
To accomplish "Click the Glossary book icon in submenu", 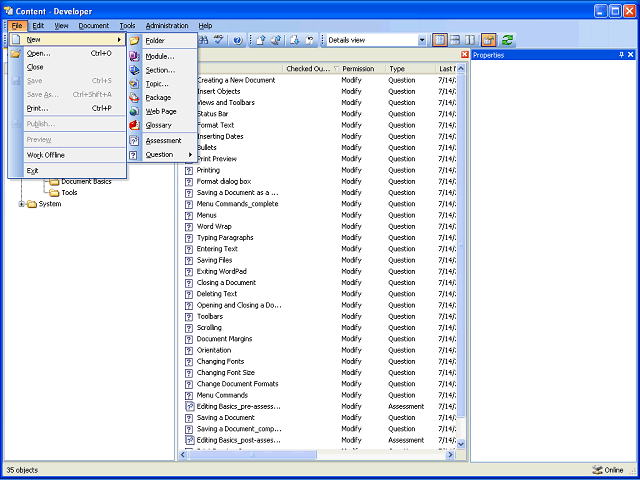I will pyautogui.click(x=134, y=125).
